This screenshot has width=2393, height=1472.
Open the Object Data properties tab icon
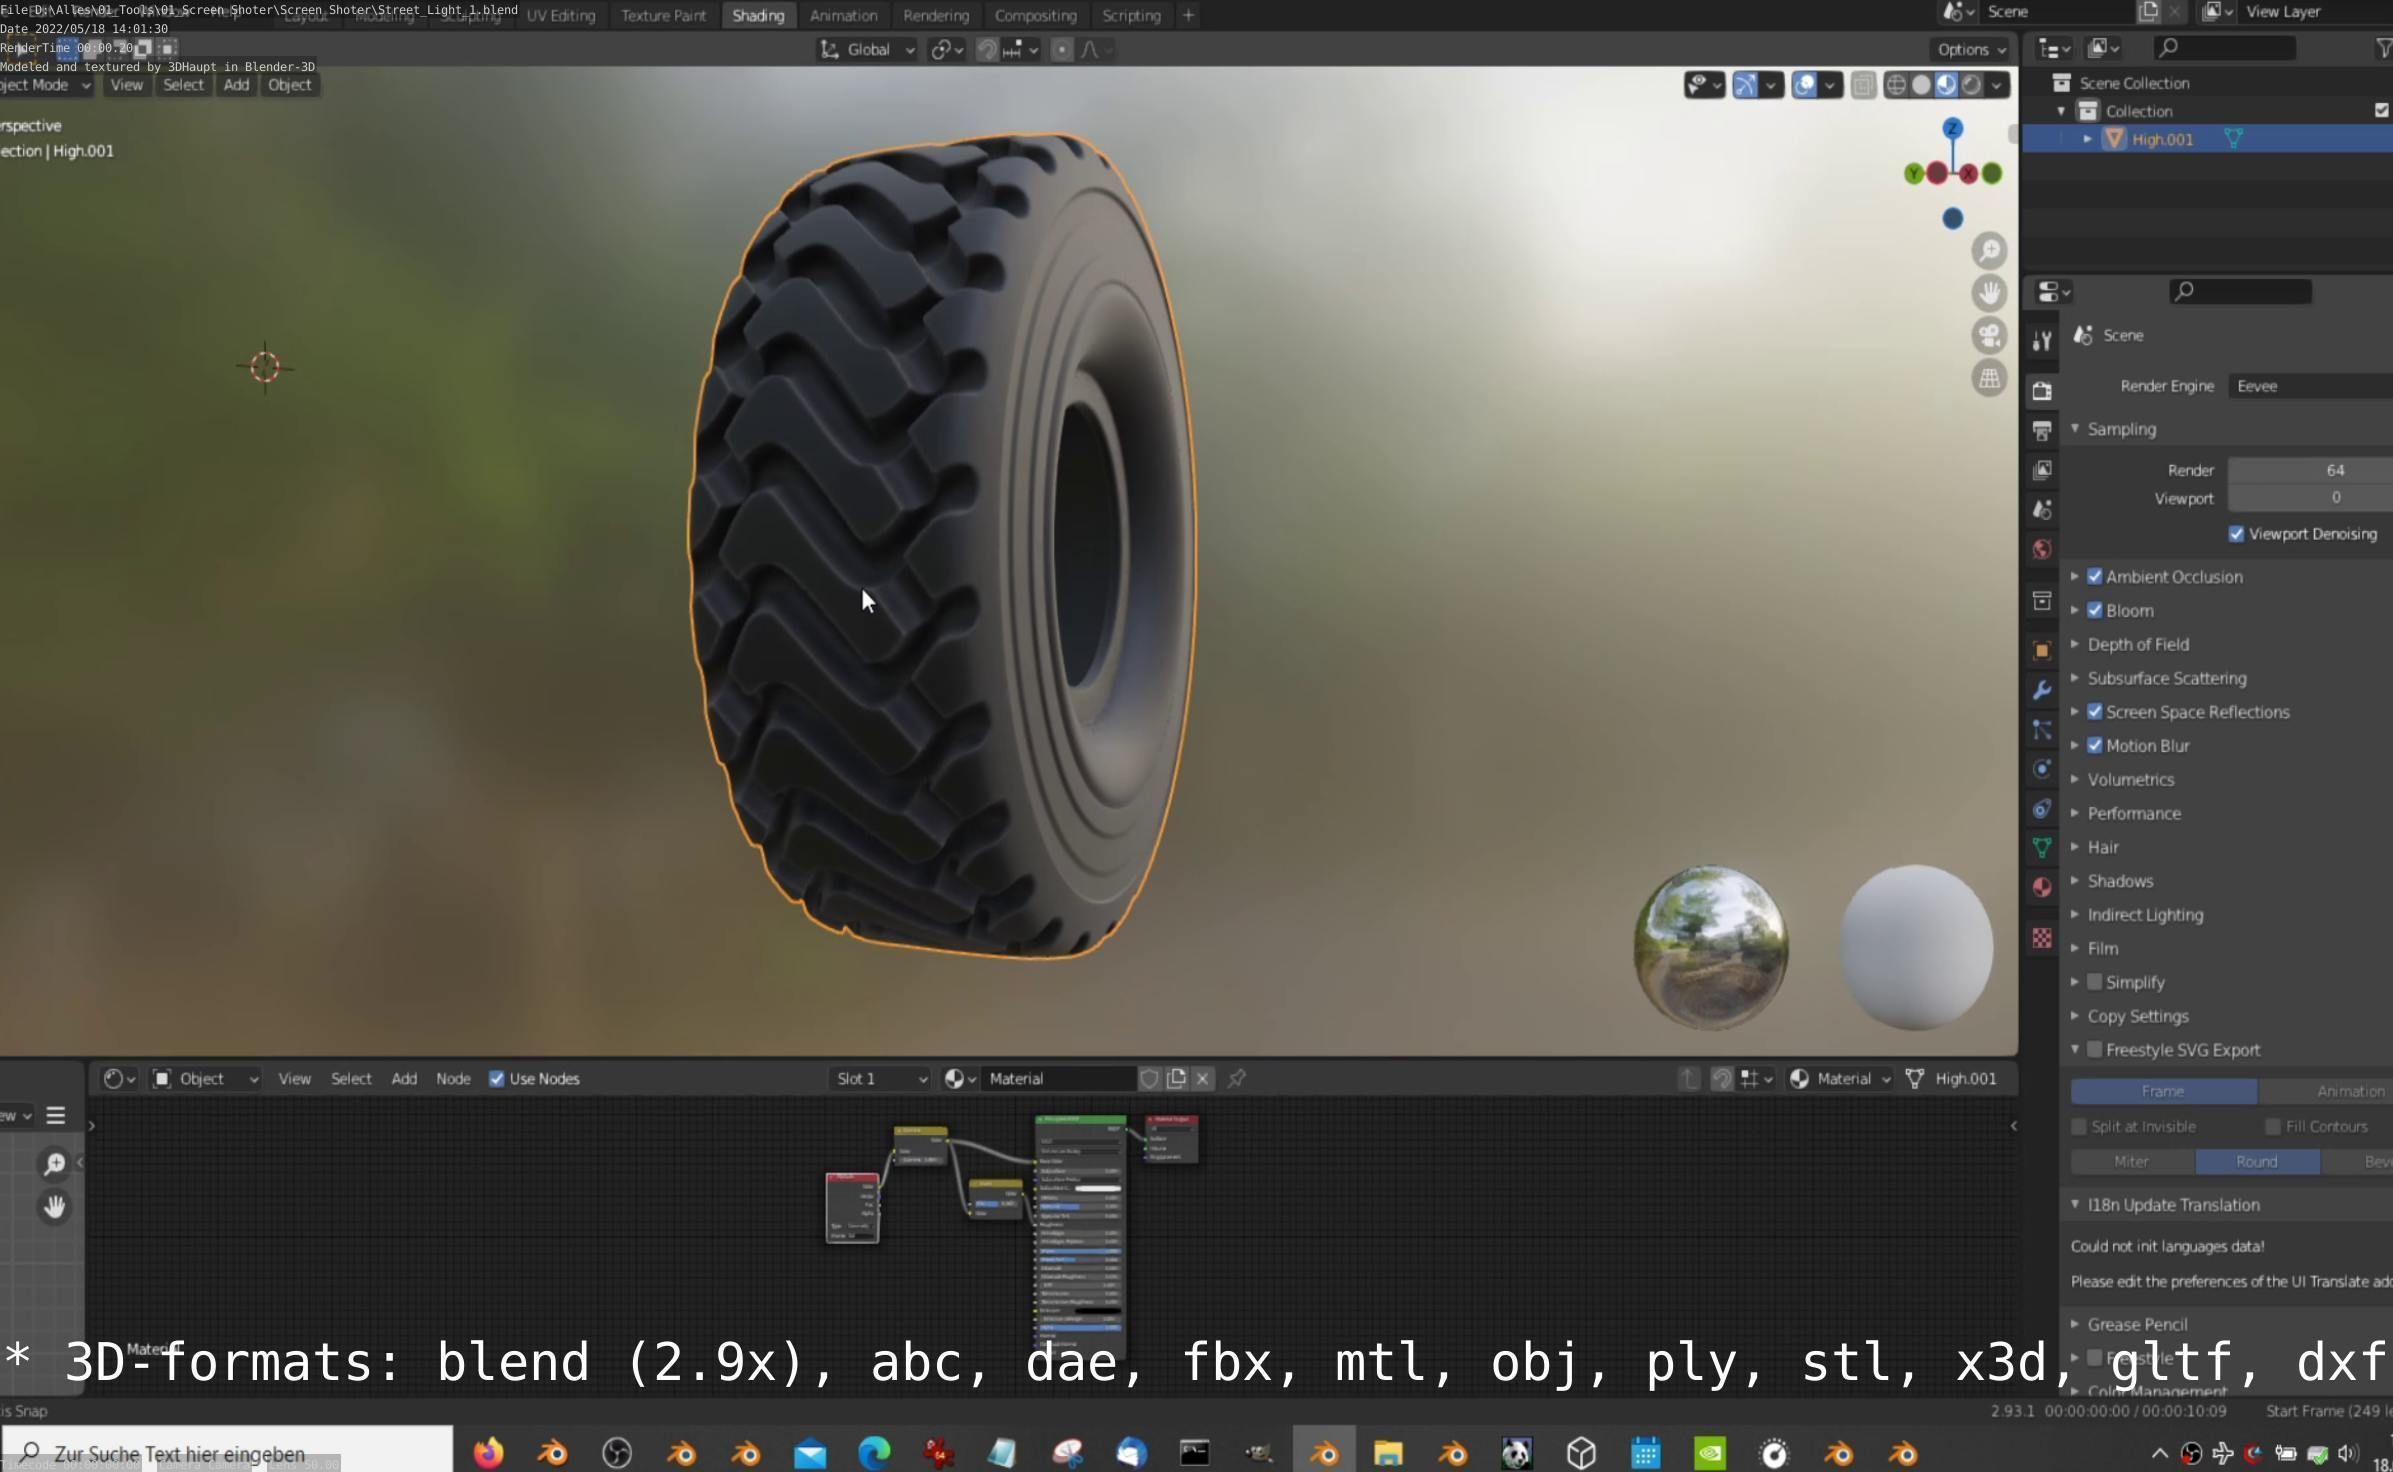click(2042, 848)
